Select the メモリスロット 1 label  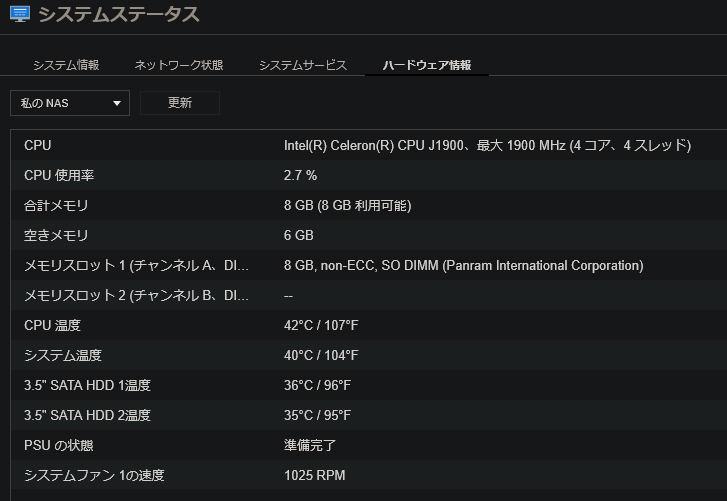coord(136,266)
